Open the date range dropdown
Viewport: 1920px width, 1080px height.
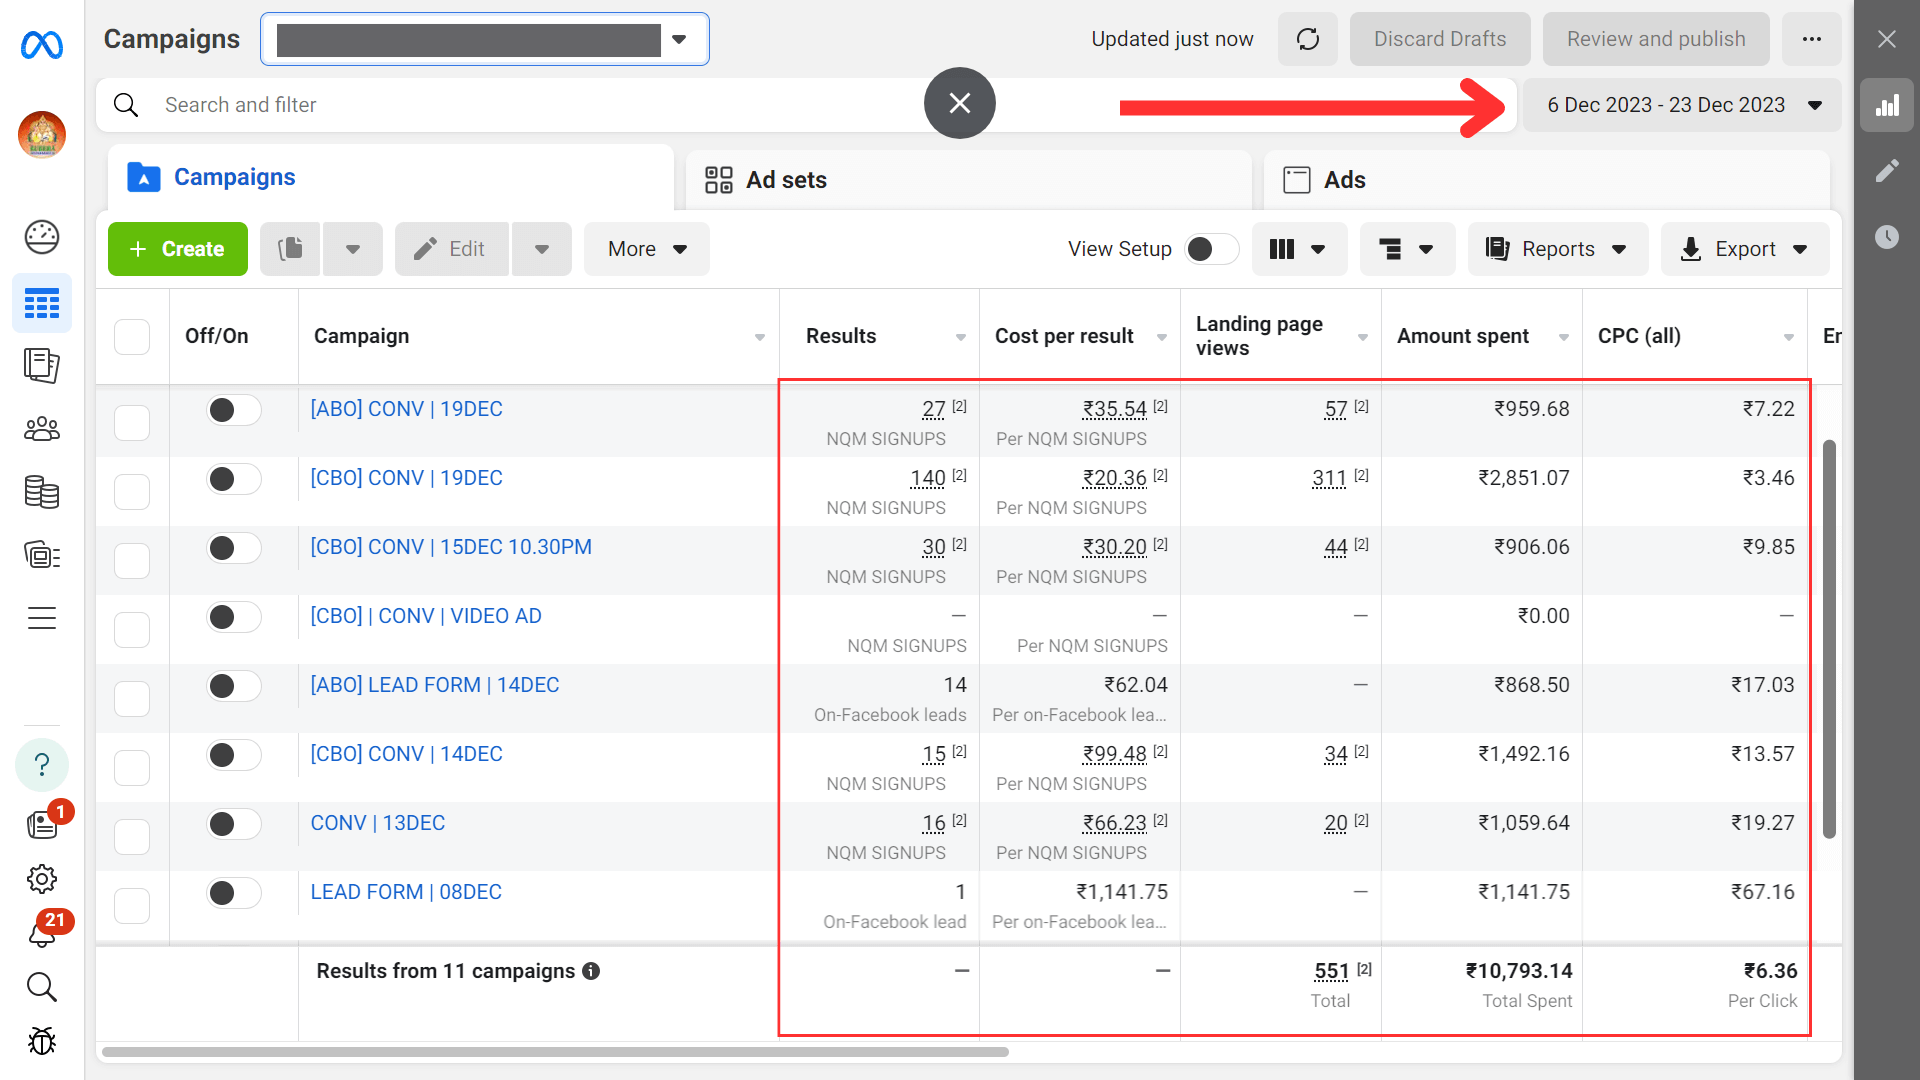pos(1682,105)
